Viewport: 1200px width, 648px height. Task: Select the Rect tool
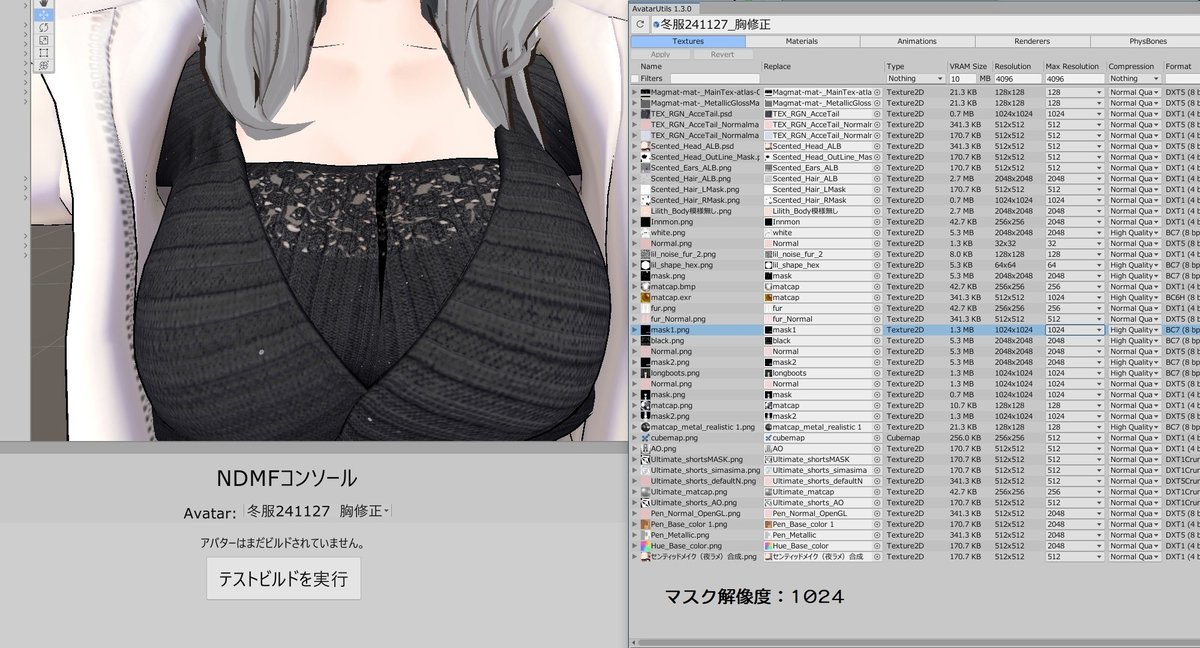(x=44, y=51)
